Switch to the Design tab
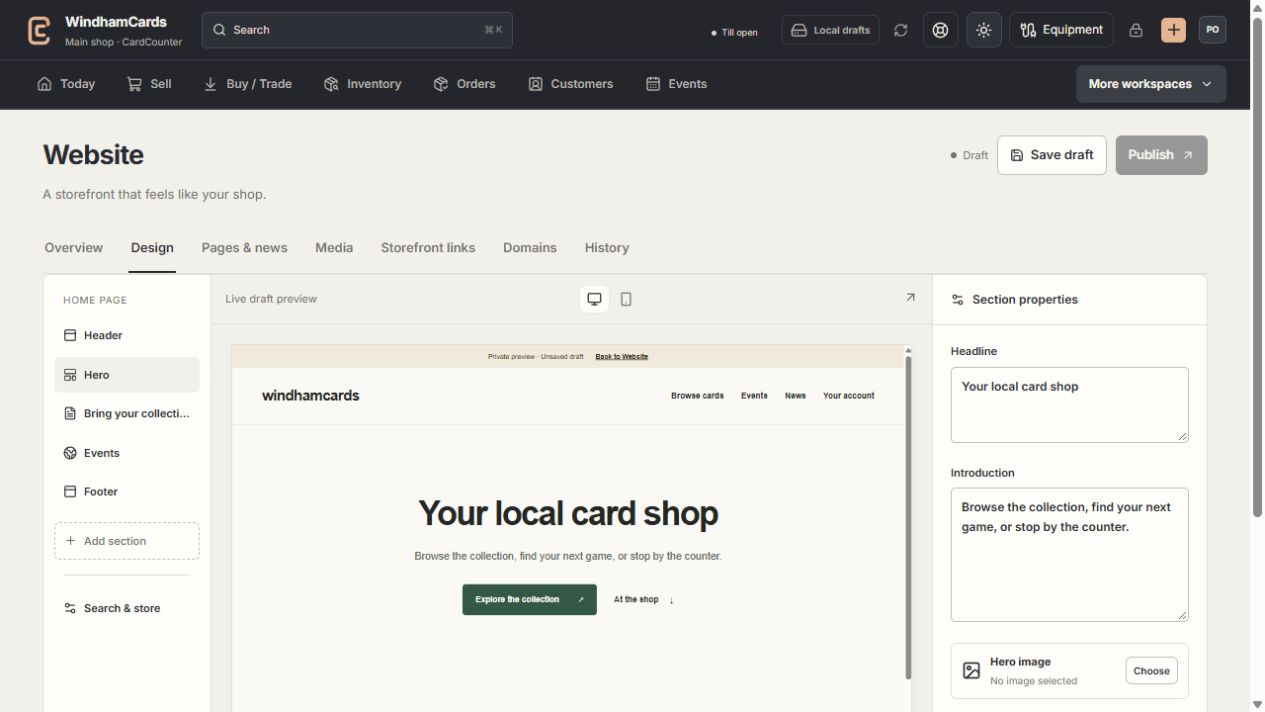This screenshot has width=1265, height=712. (x=152, y=248)
